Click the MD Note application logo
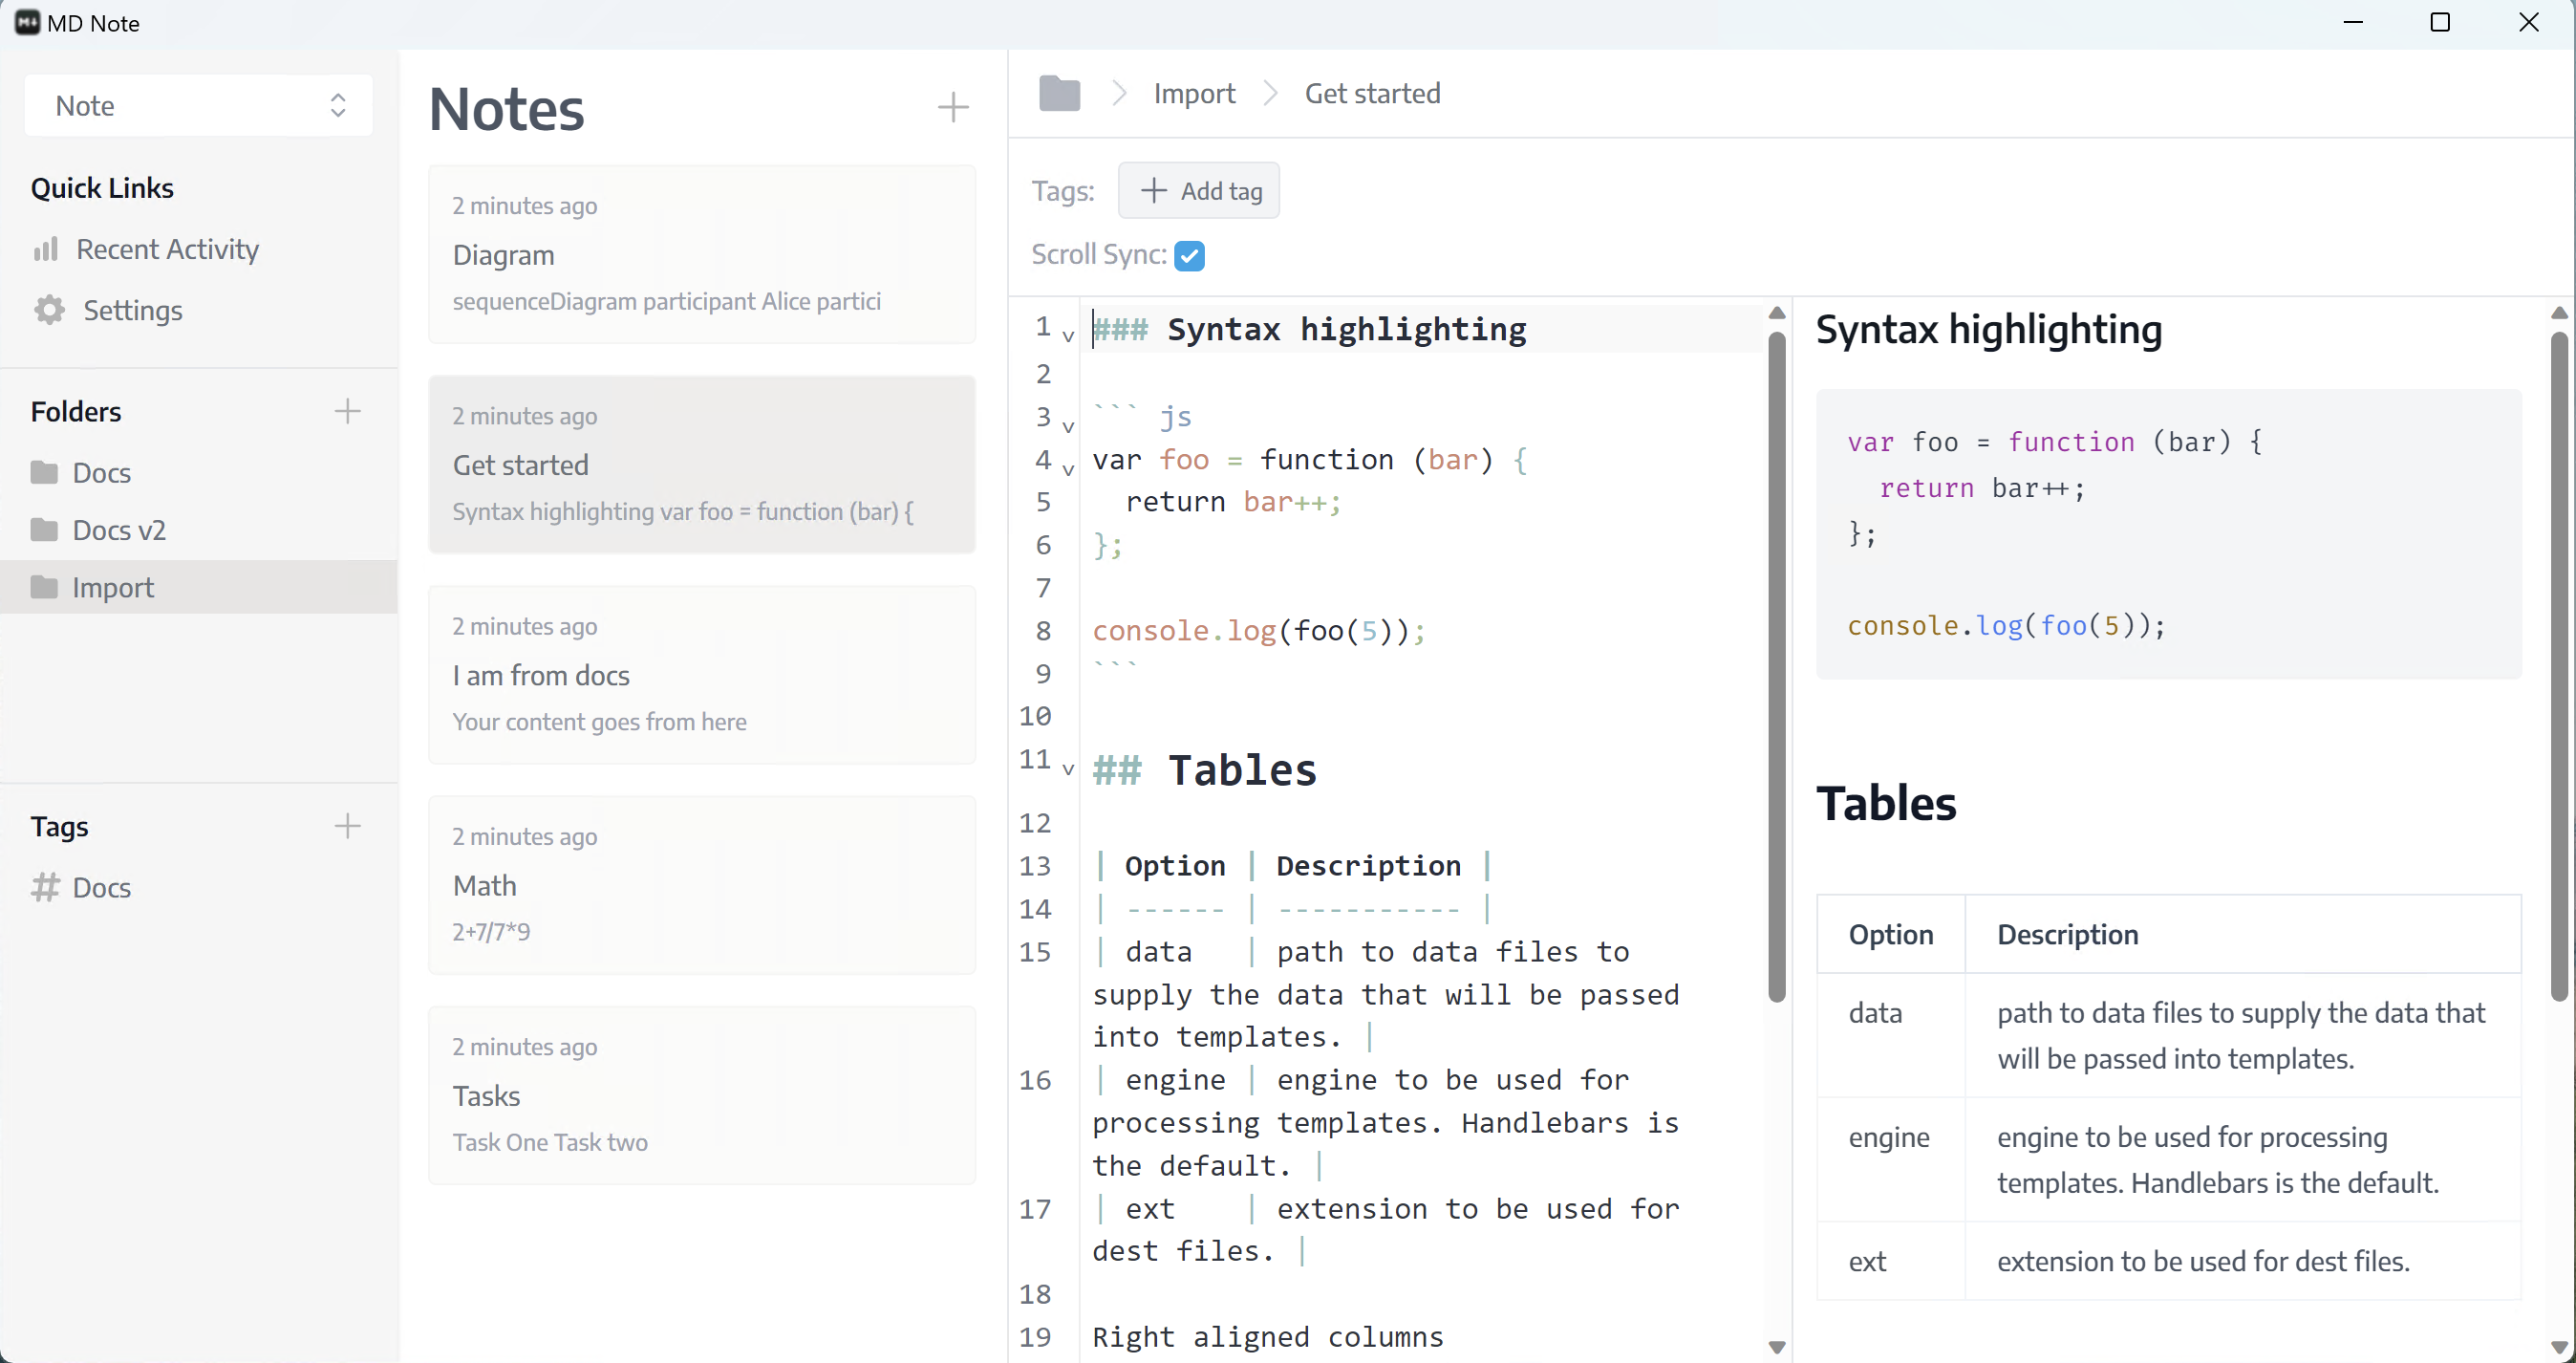 (27, 22)
